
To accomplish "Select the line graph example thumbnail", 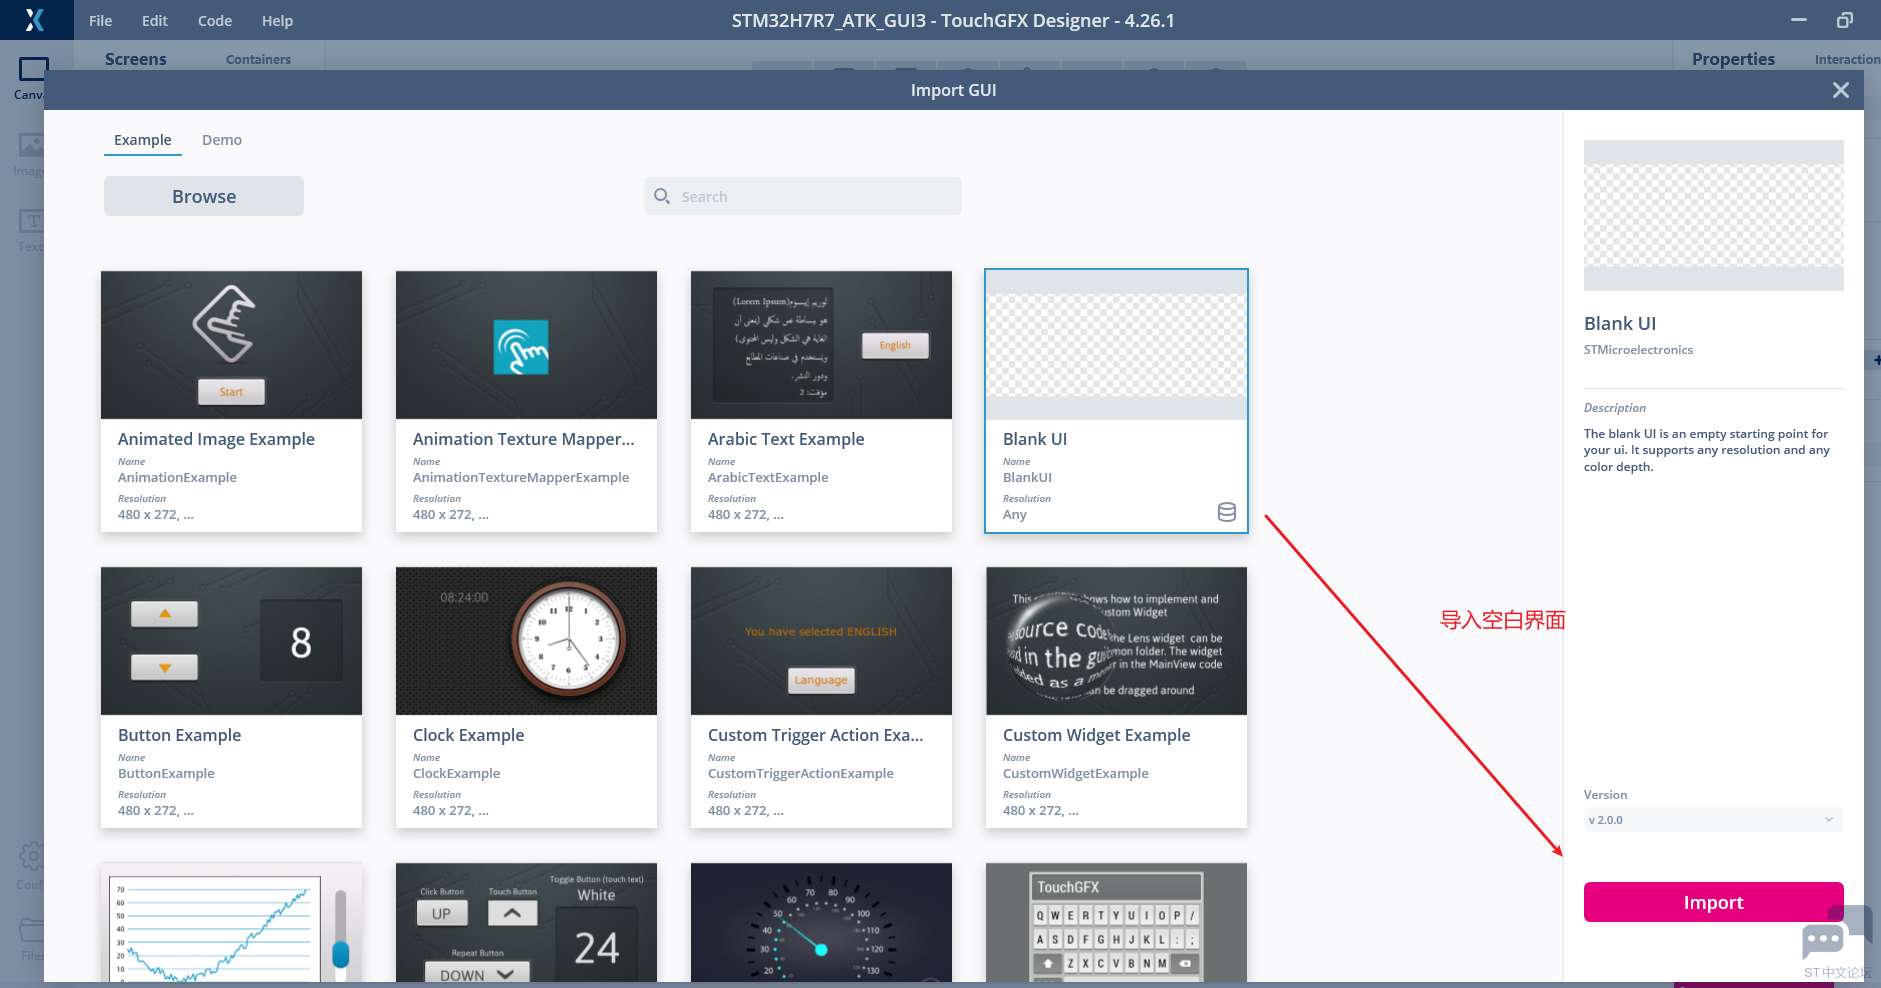I will [231, 922].
